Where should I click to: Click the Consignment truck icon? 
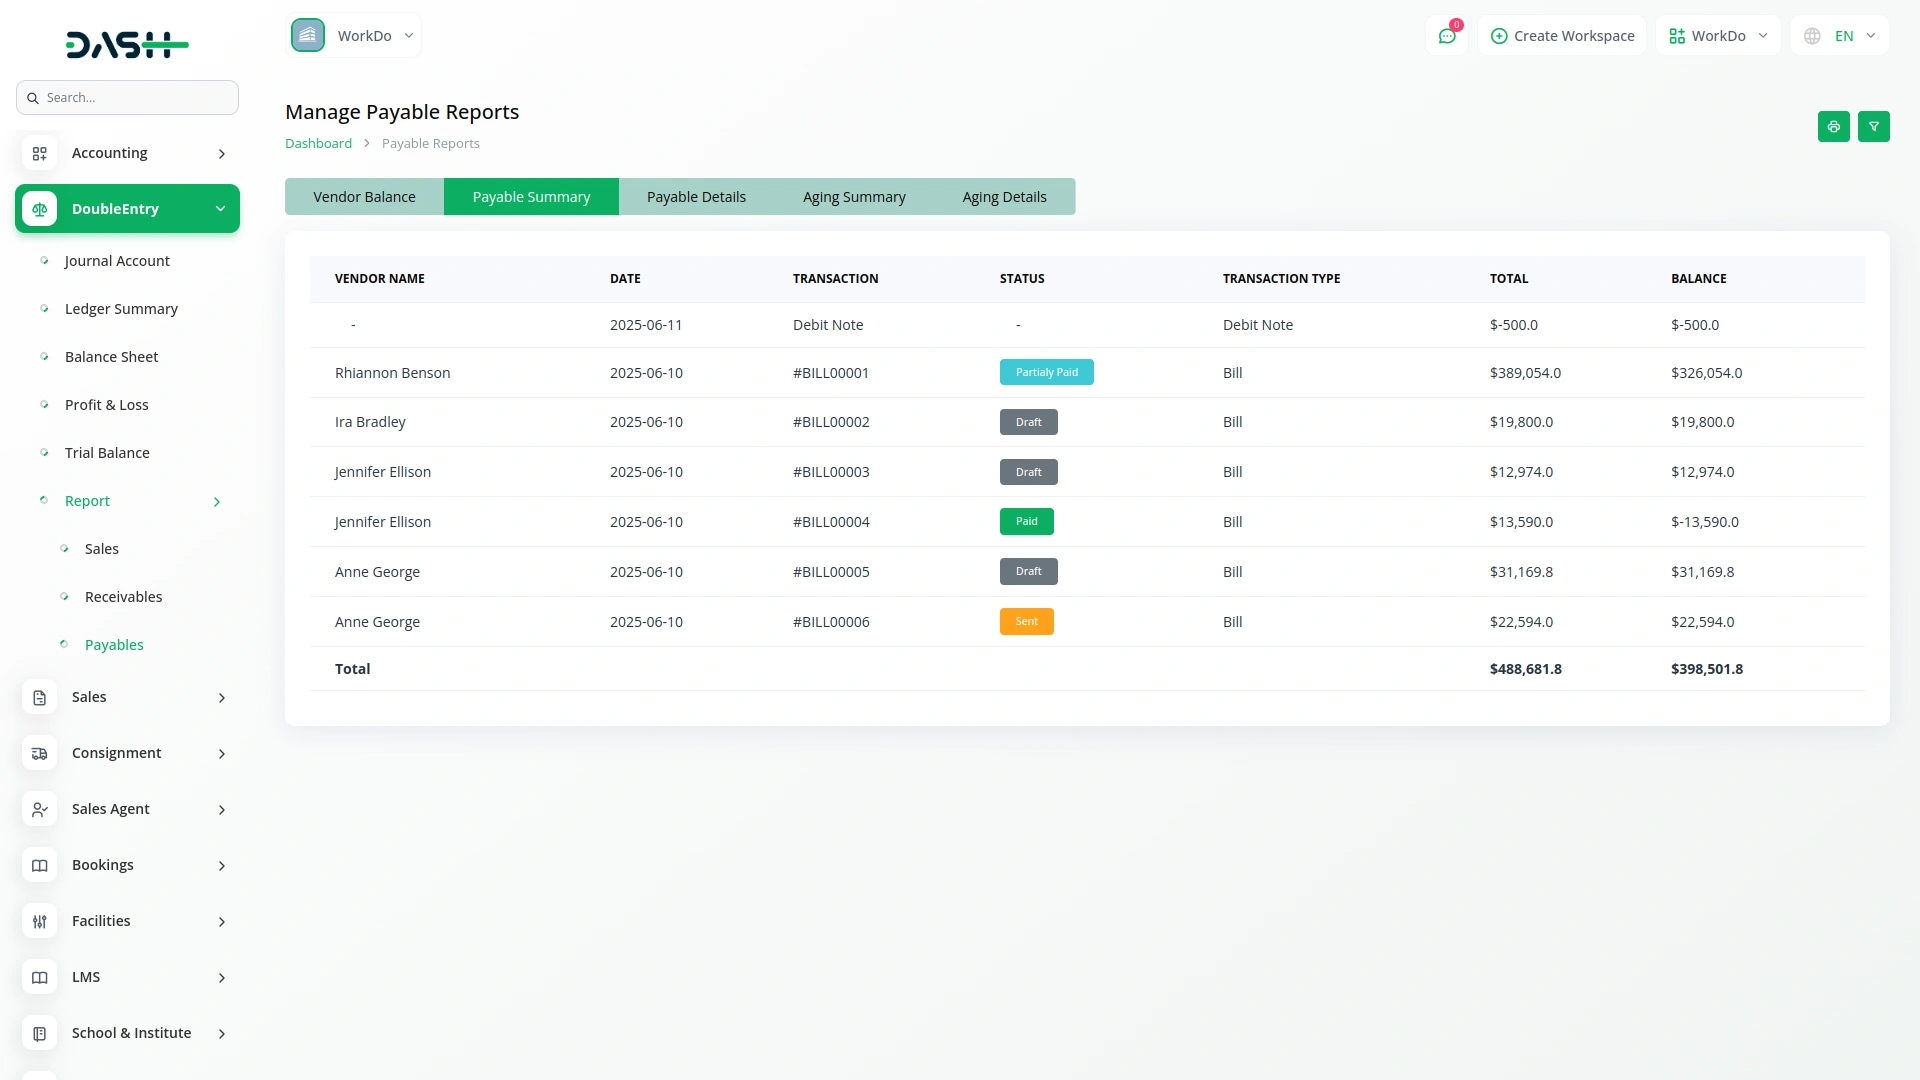point(39,753)
